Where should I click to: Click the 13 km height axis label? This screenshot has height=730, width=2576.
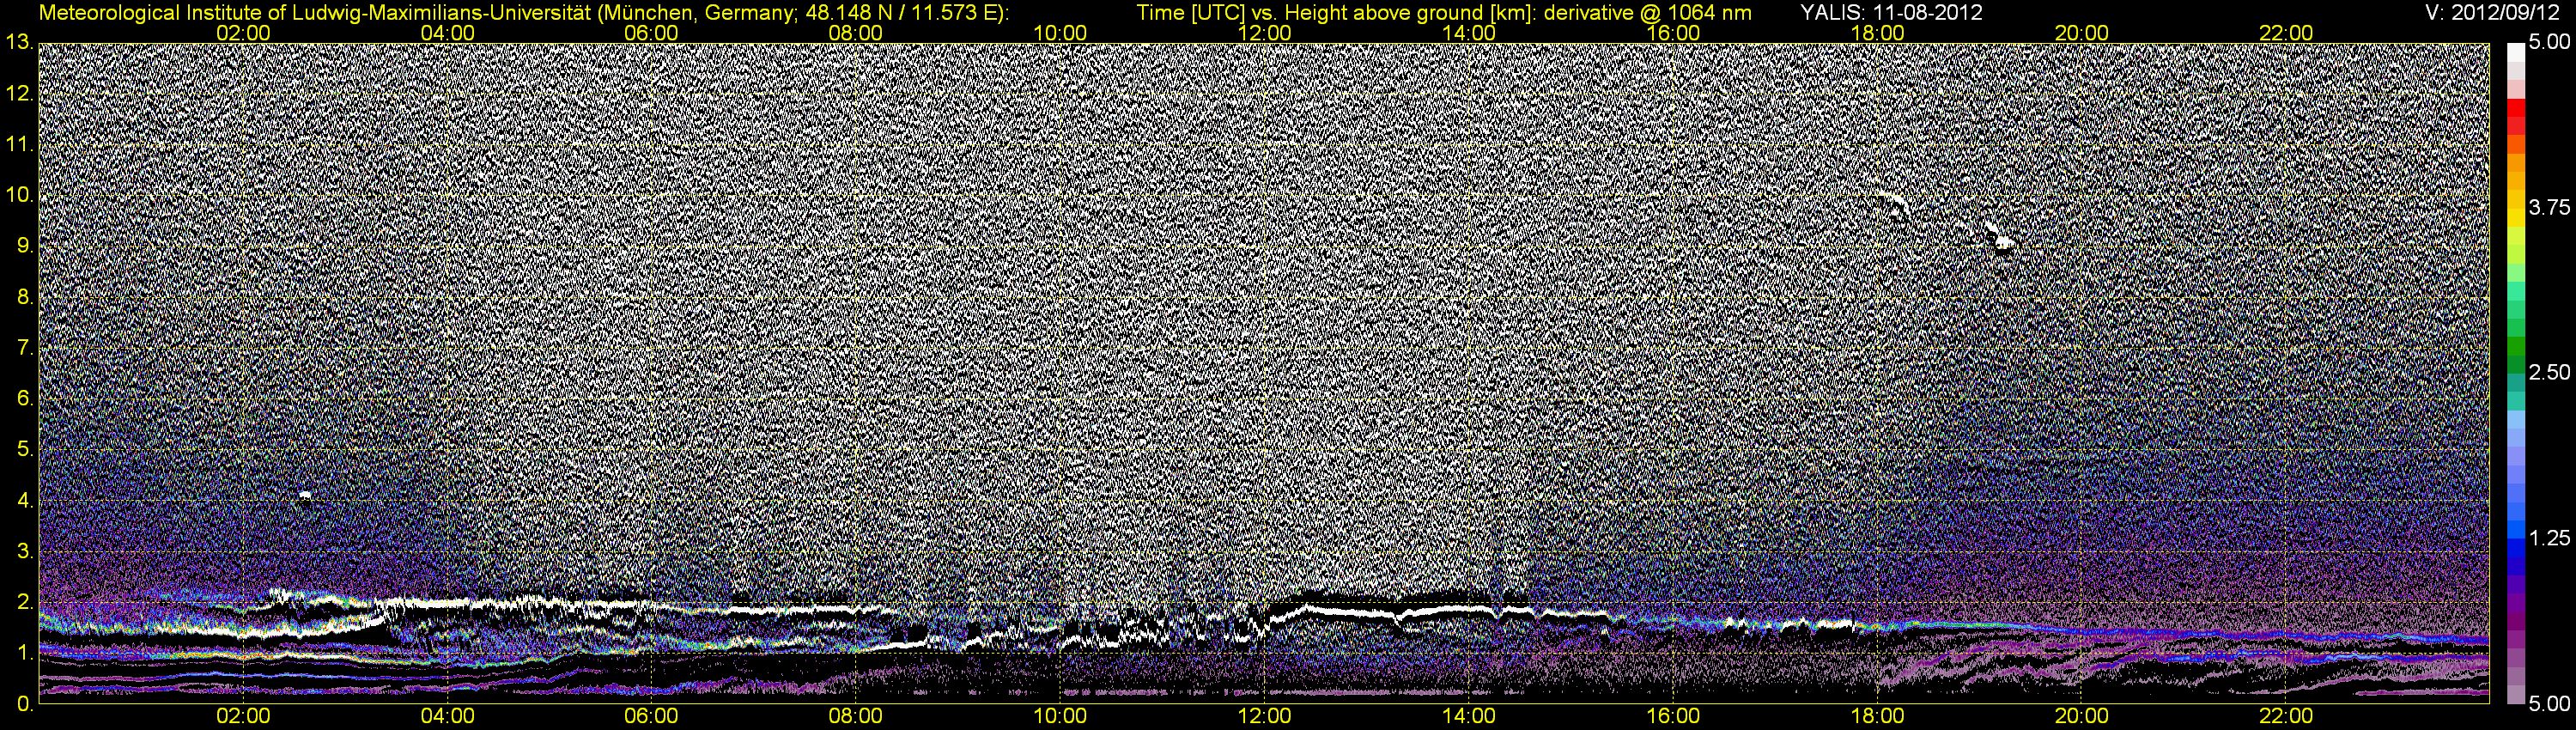point(18,43)
